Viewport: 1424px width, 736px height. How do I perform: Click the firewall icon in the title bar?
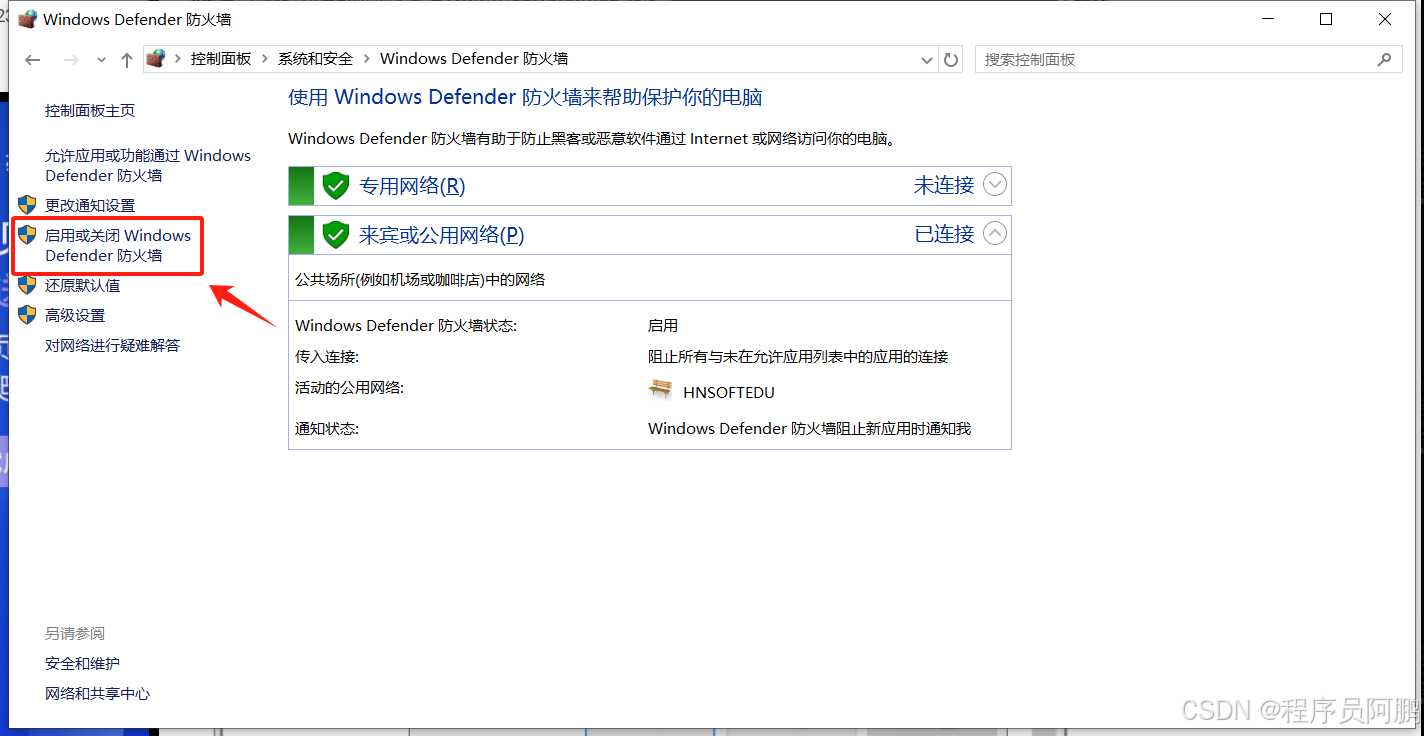point(27,19)
